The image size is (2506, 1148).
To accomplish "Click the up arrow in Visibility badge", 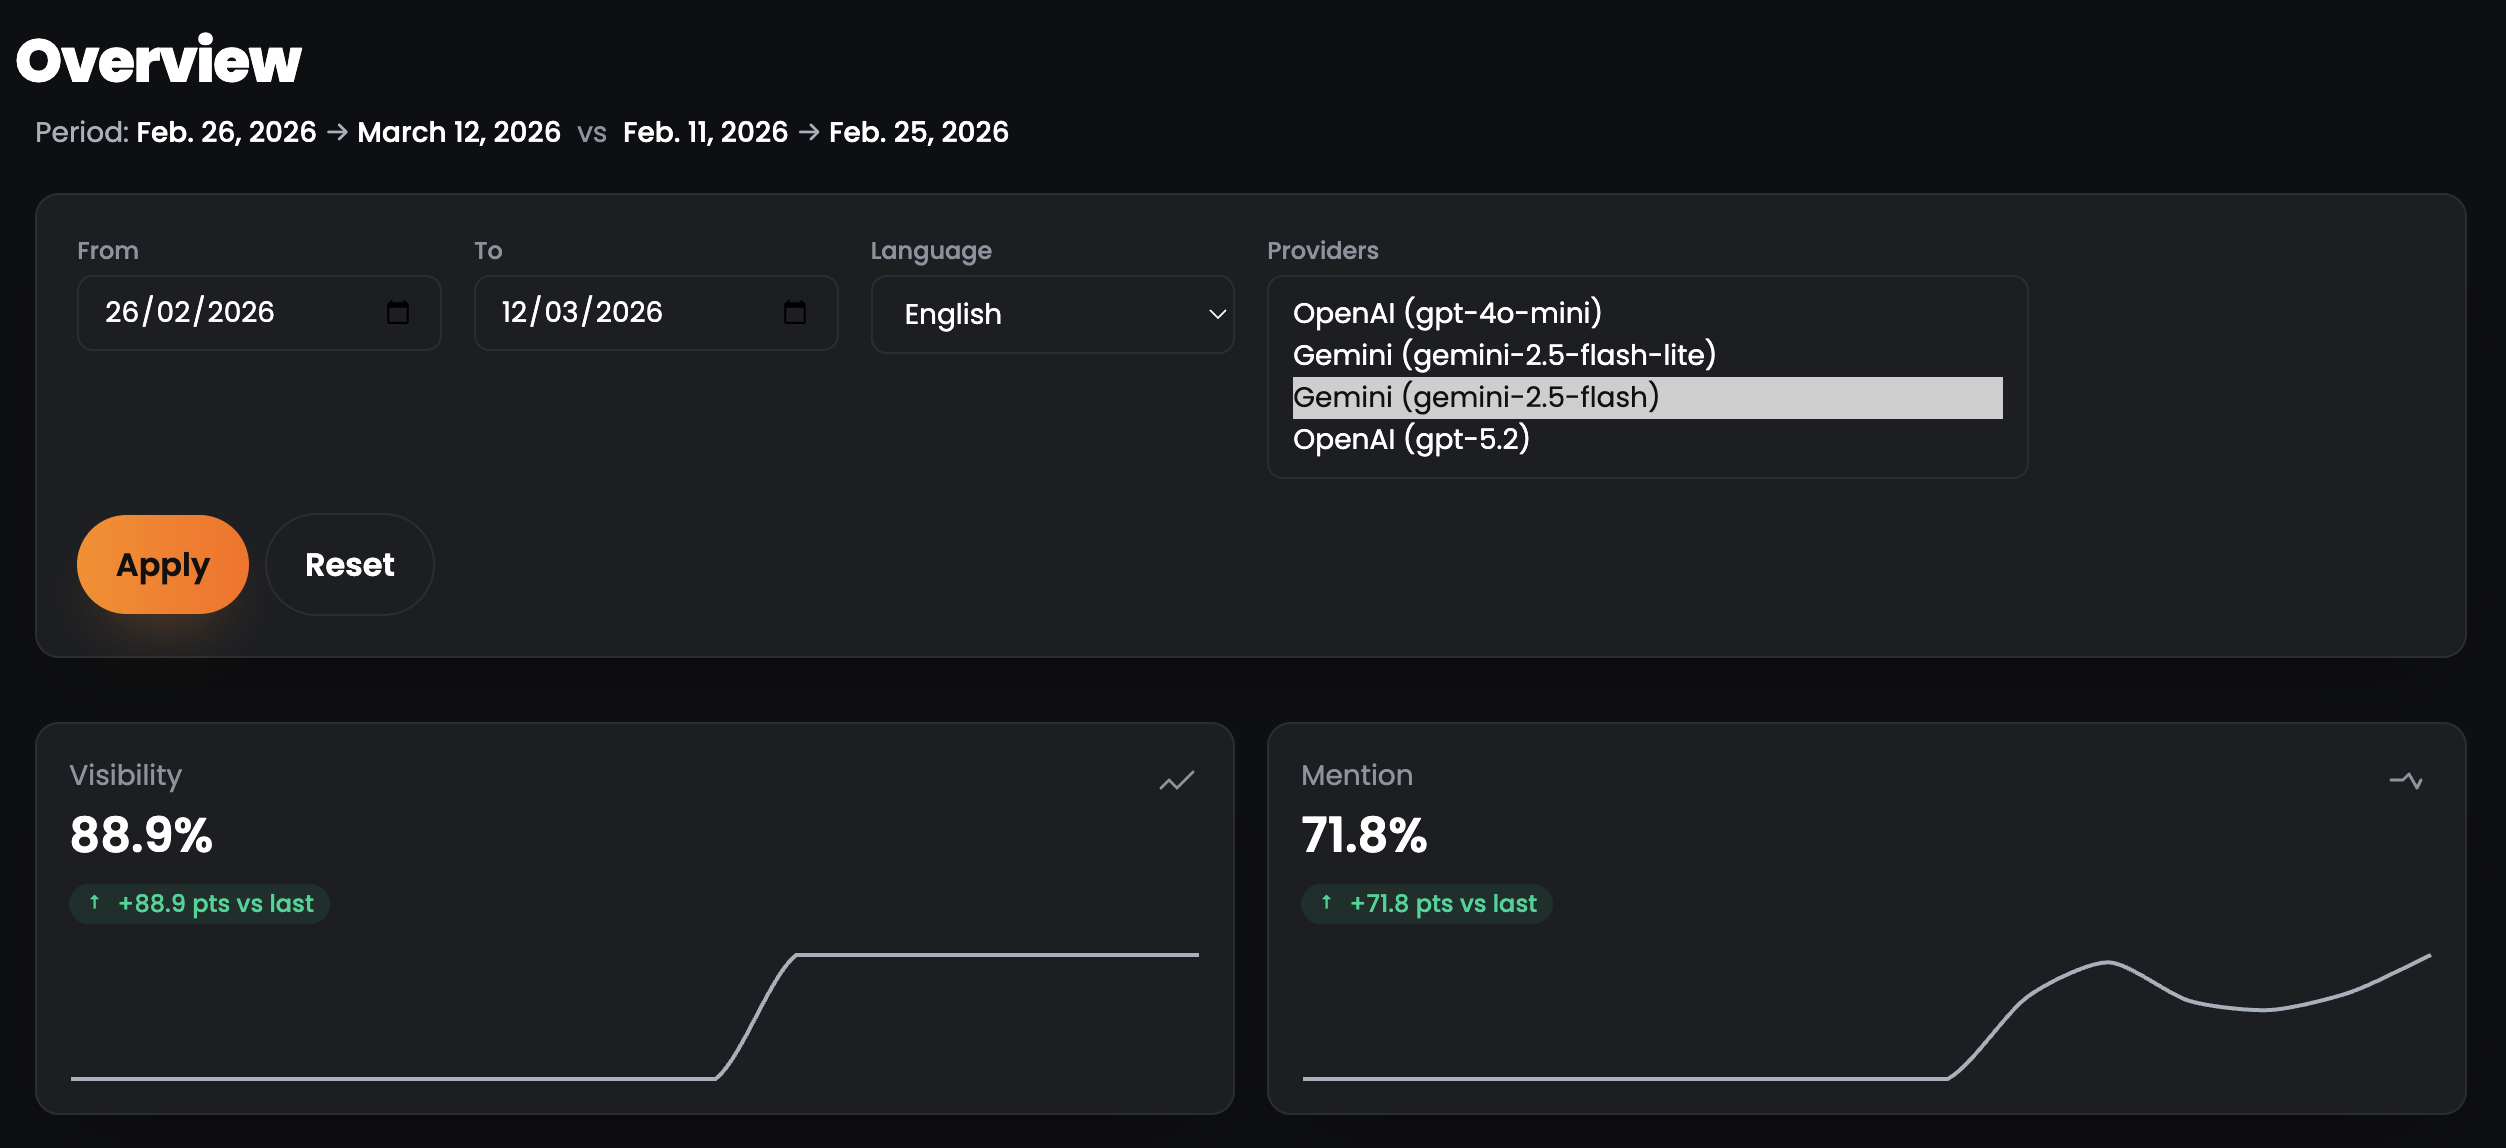I will click(95, 903).
